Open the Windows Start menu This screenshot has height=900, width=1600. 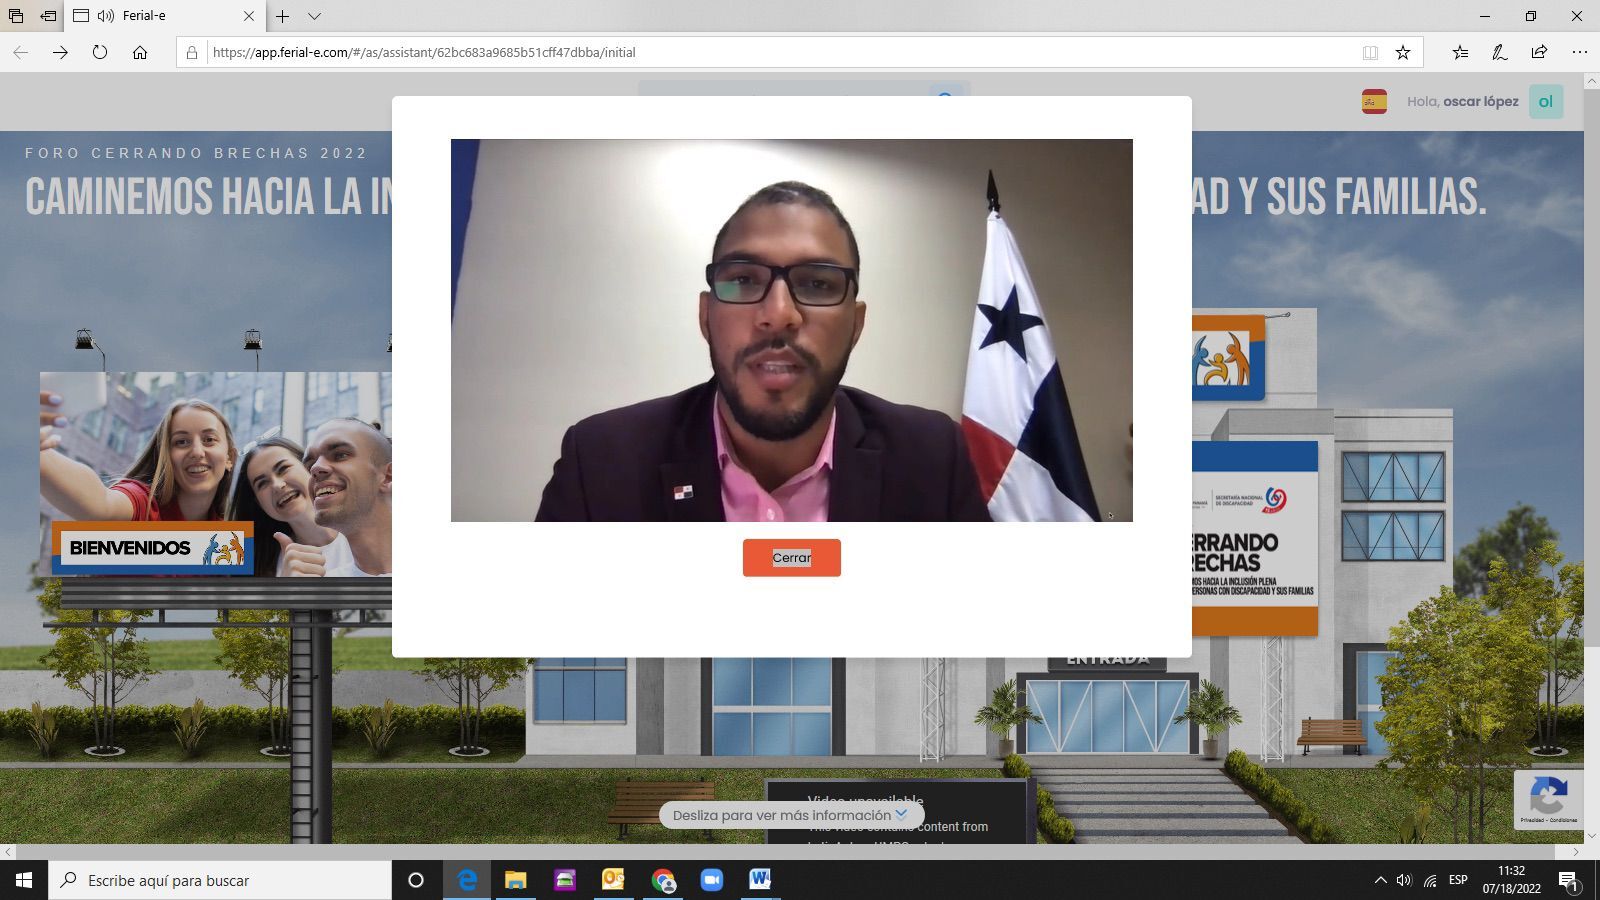tap(24, 880)
